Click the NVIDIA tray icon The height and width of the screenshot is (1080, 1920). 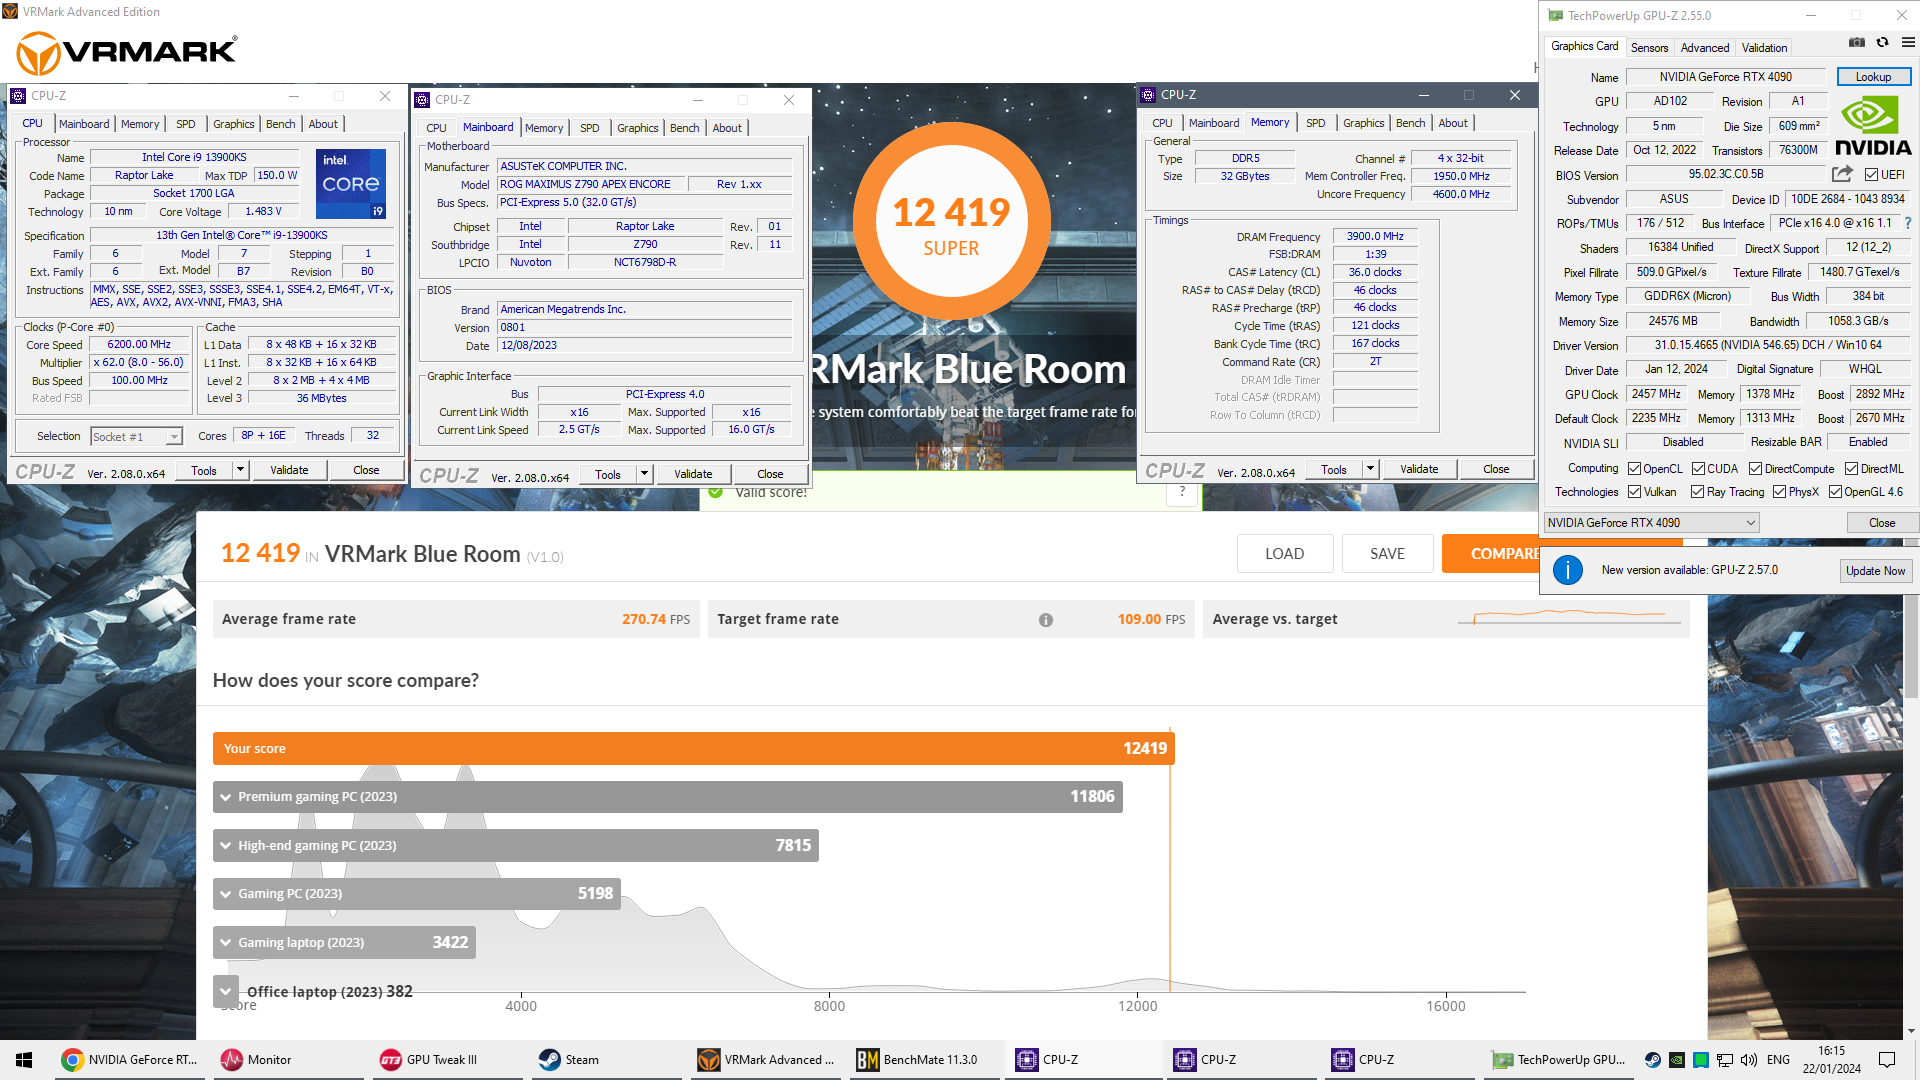point(1677,1060)
